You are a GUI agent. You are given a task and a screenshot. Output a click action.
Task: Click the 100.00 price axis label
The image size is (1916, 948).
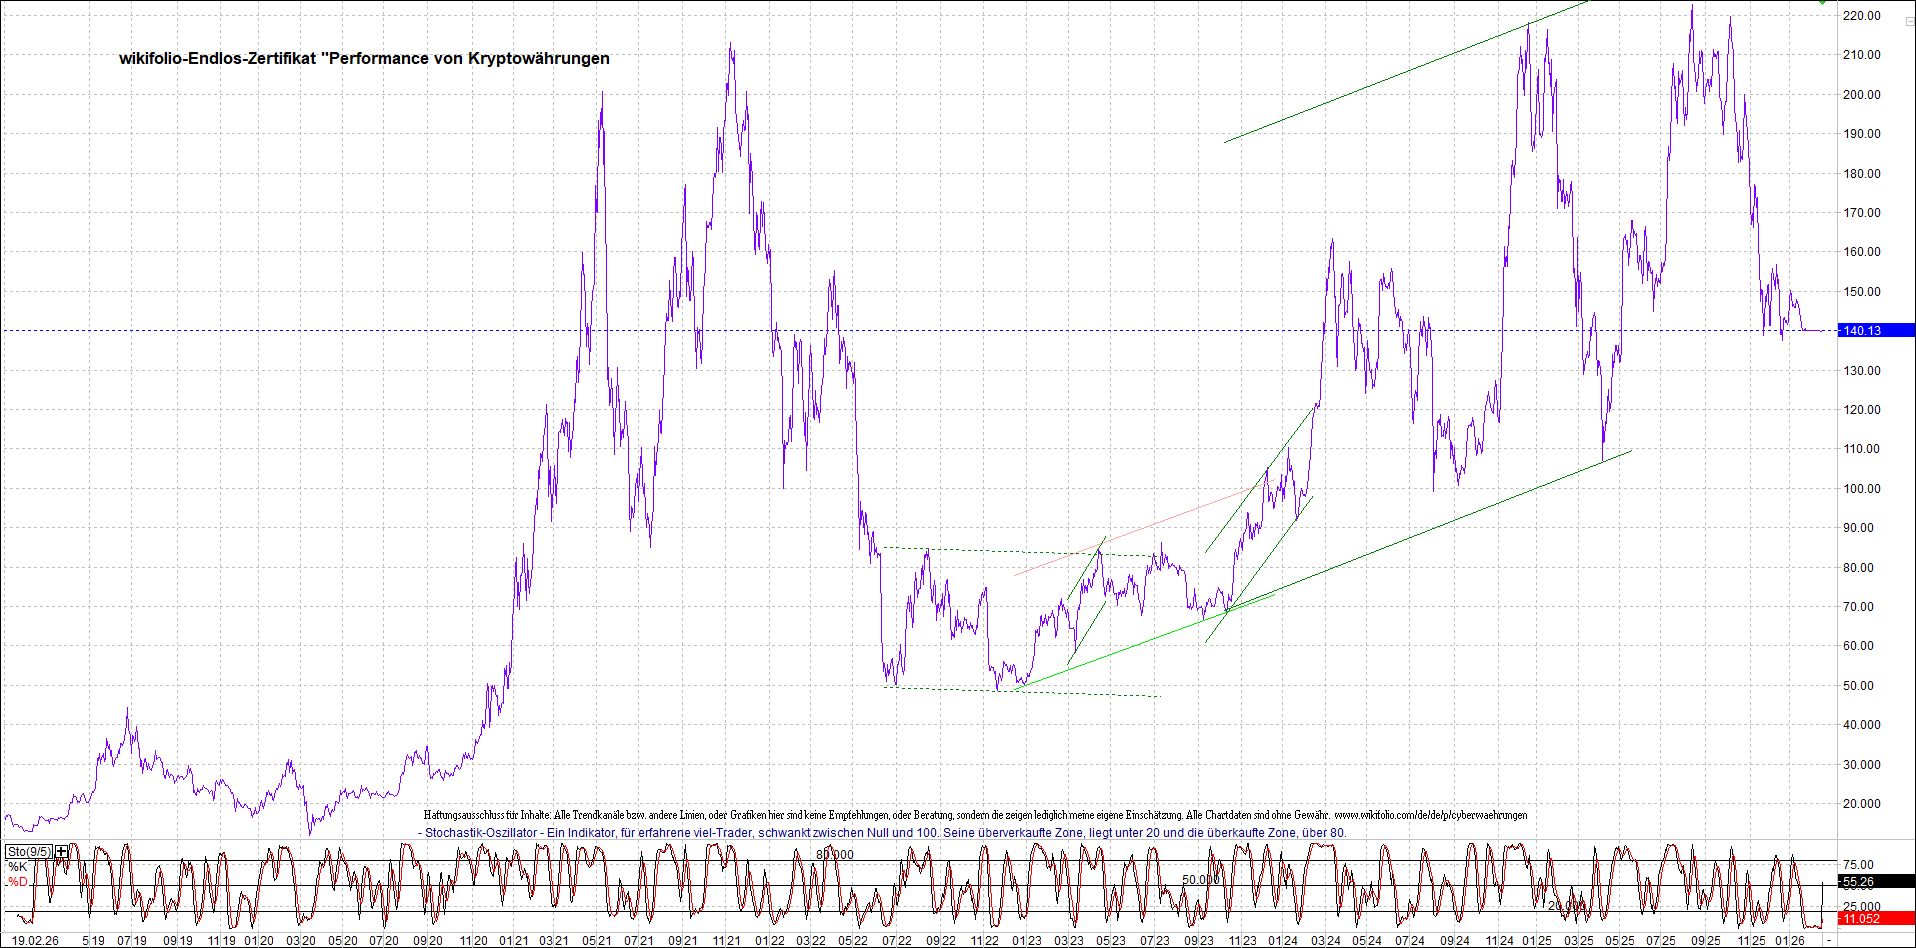(1862, 489)
